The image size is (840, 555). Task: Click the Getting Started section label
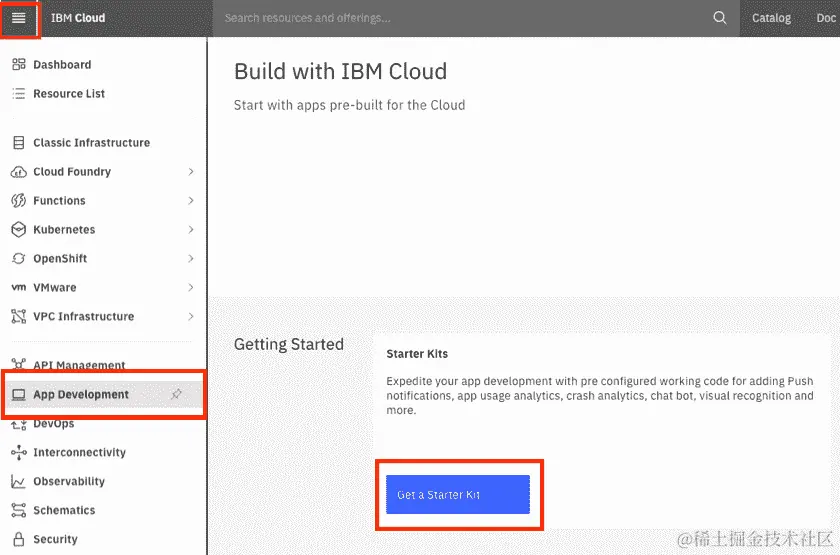click(289, 344)
